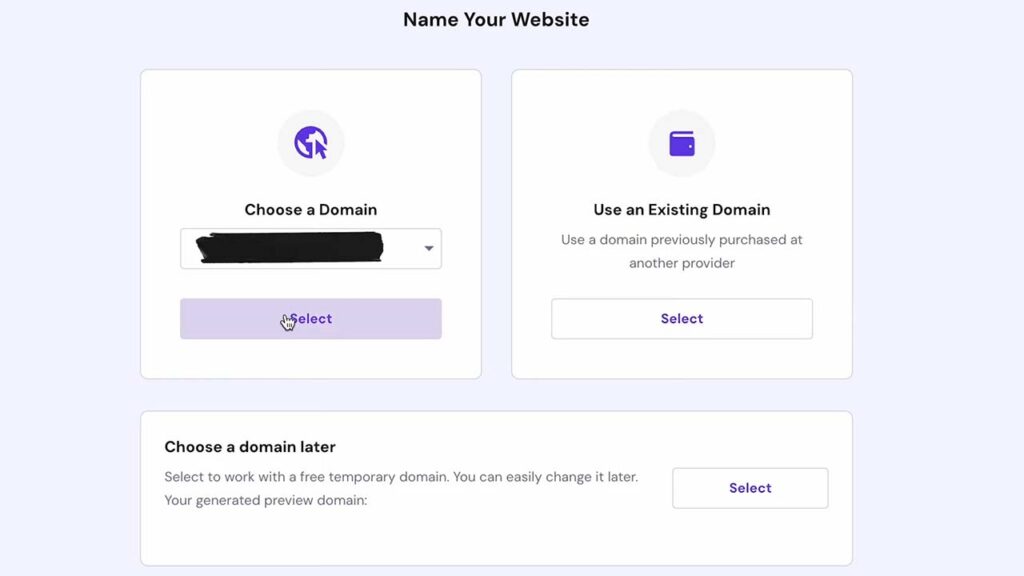Expand the domain dropdown arrow
Image resolution: width=1024 pixels, height=576 pixels.
428,248
